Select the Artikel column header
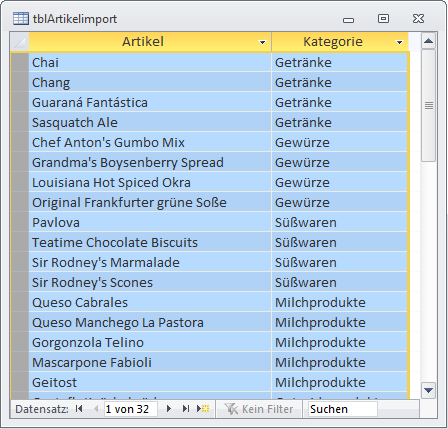Viewport: 448px width, 429px height. tap(150, 42)
